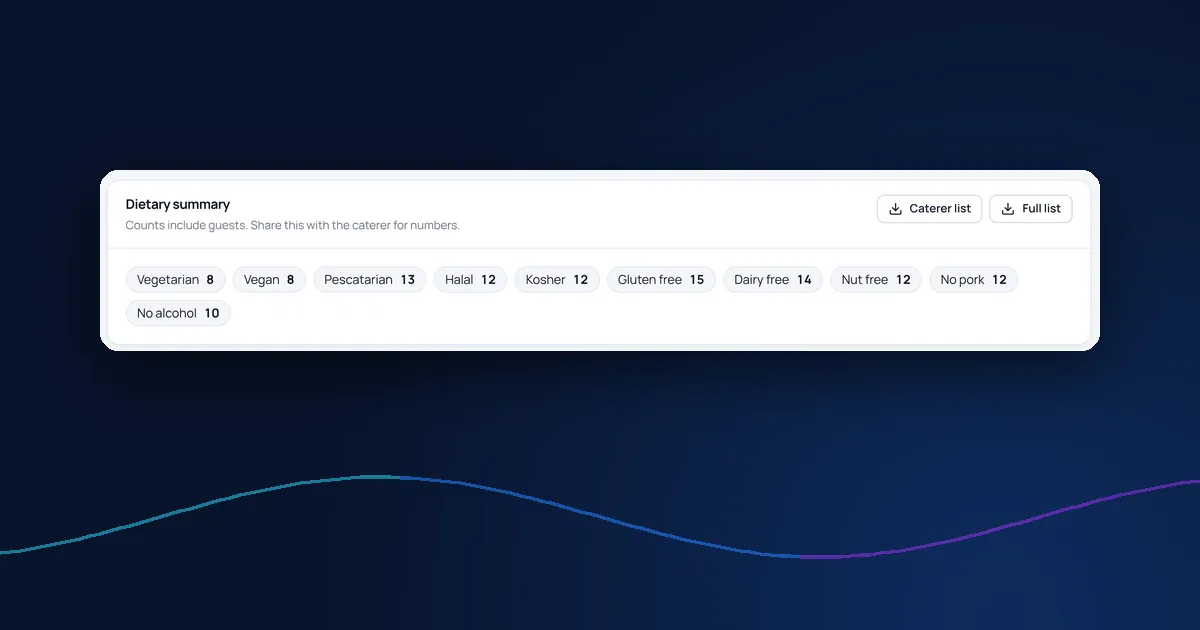Download the Caterer list
Viewport: 1200px width, 630px height.
tap(929, 209)
